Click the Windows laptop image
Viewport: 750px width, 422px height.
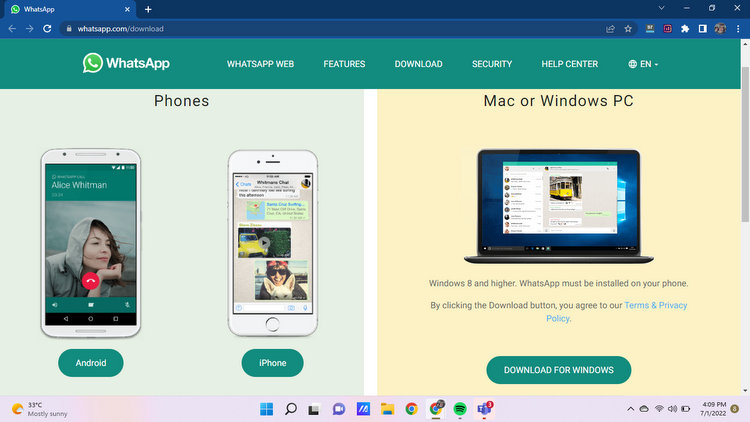[x=559, y=206]
